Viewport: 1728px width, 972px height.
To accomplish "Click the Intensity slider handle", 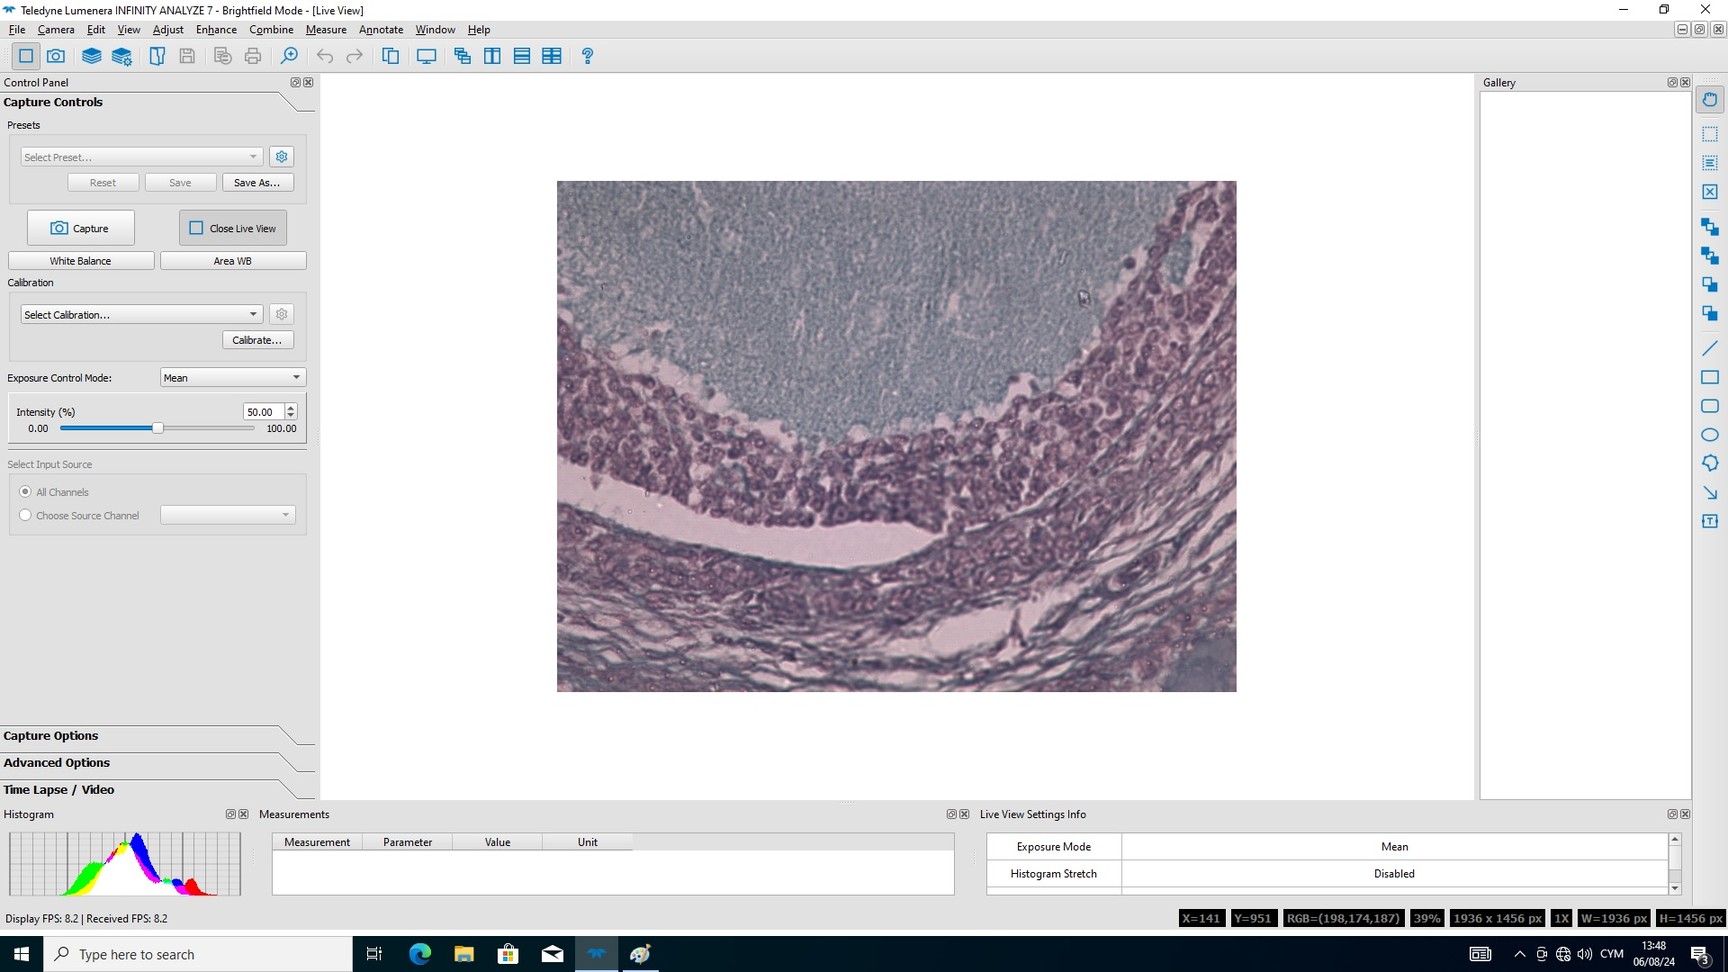I will pos(157,428).
